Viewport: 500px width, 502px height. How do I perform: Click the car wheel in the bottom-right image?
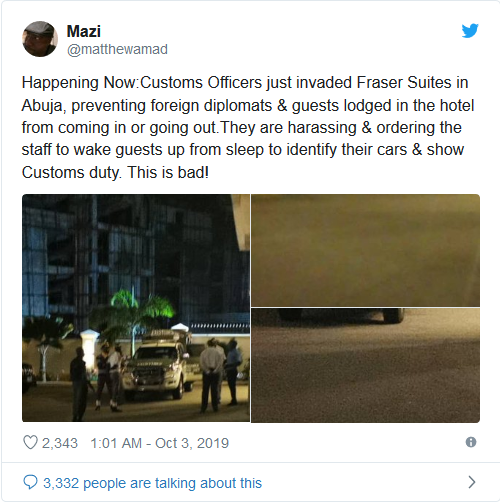[394, 315]
